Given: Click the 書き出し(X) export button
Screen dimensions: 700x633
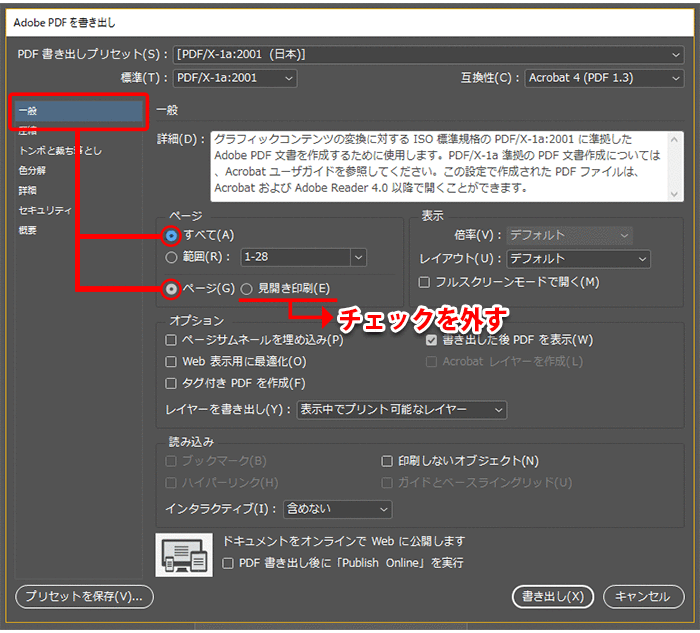Looking at the screenshot, I should pyautogui.click(x=553, y=597).
